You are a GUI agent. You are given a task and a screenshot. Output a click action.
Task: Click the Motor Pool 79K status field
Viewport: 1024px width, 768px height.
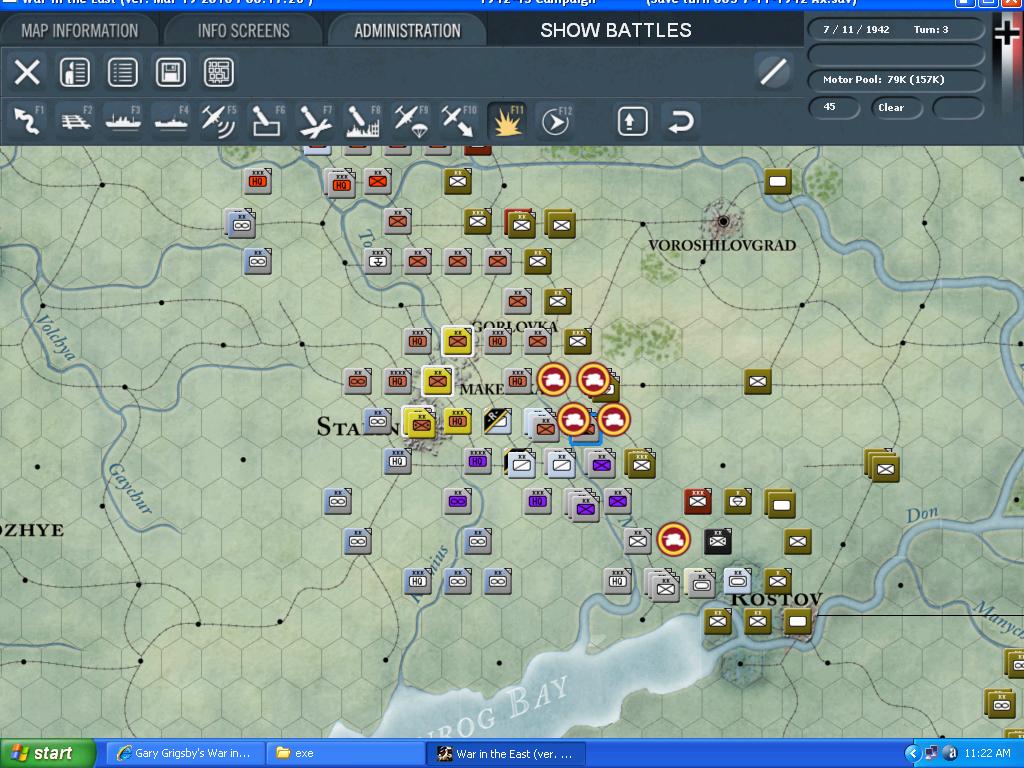pos(896,80)
